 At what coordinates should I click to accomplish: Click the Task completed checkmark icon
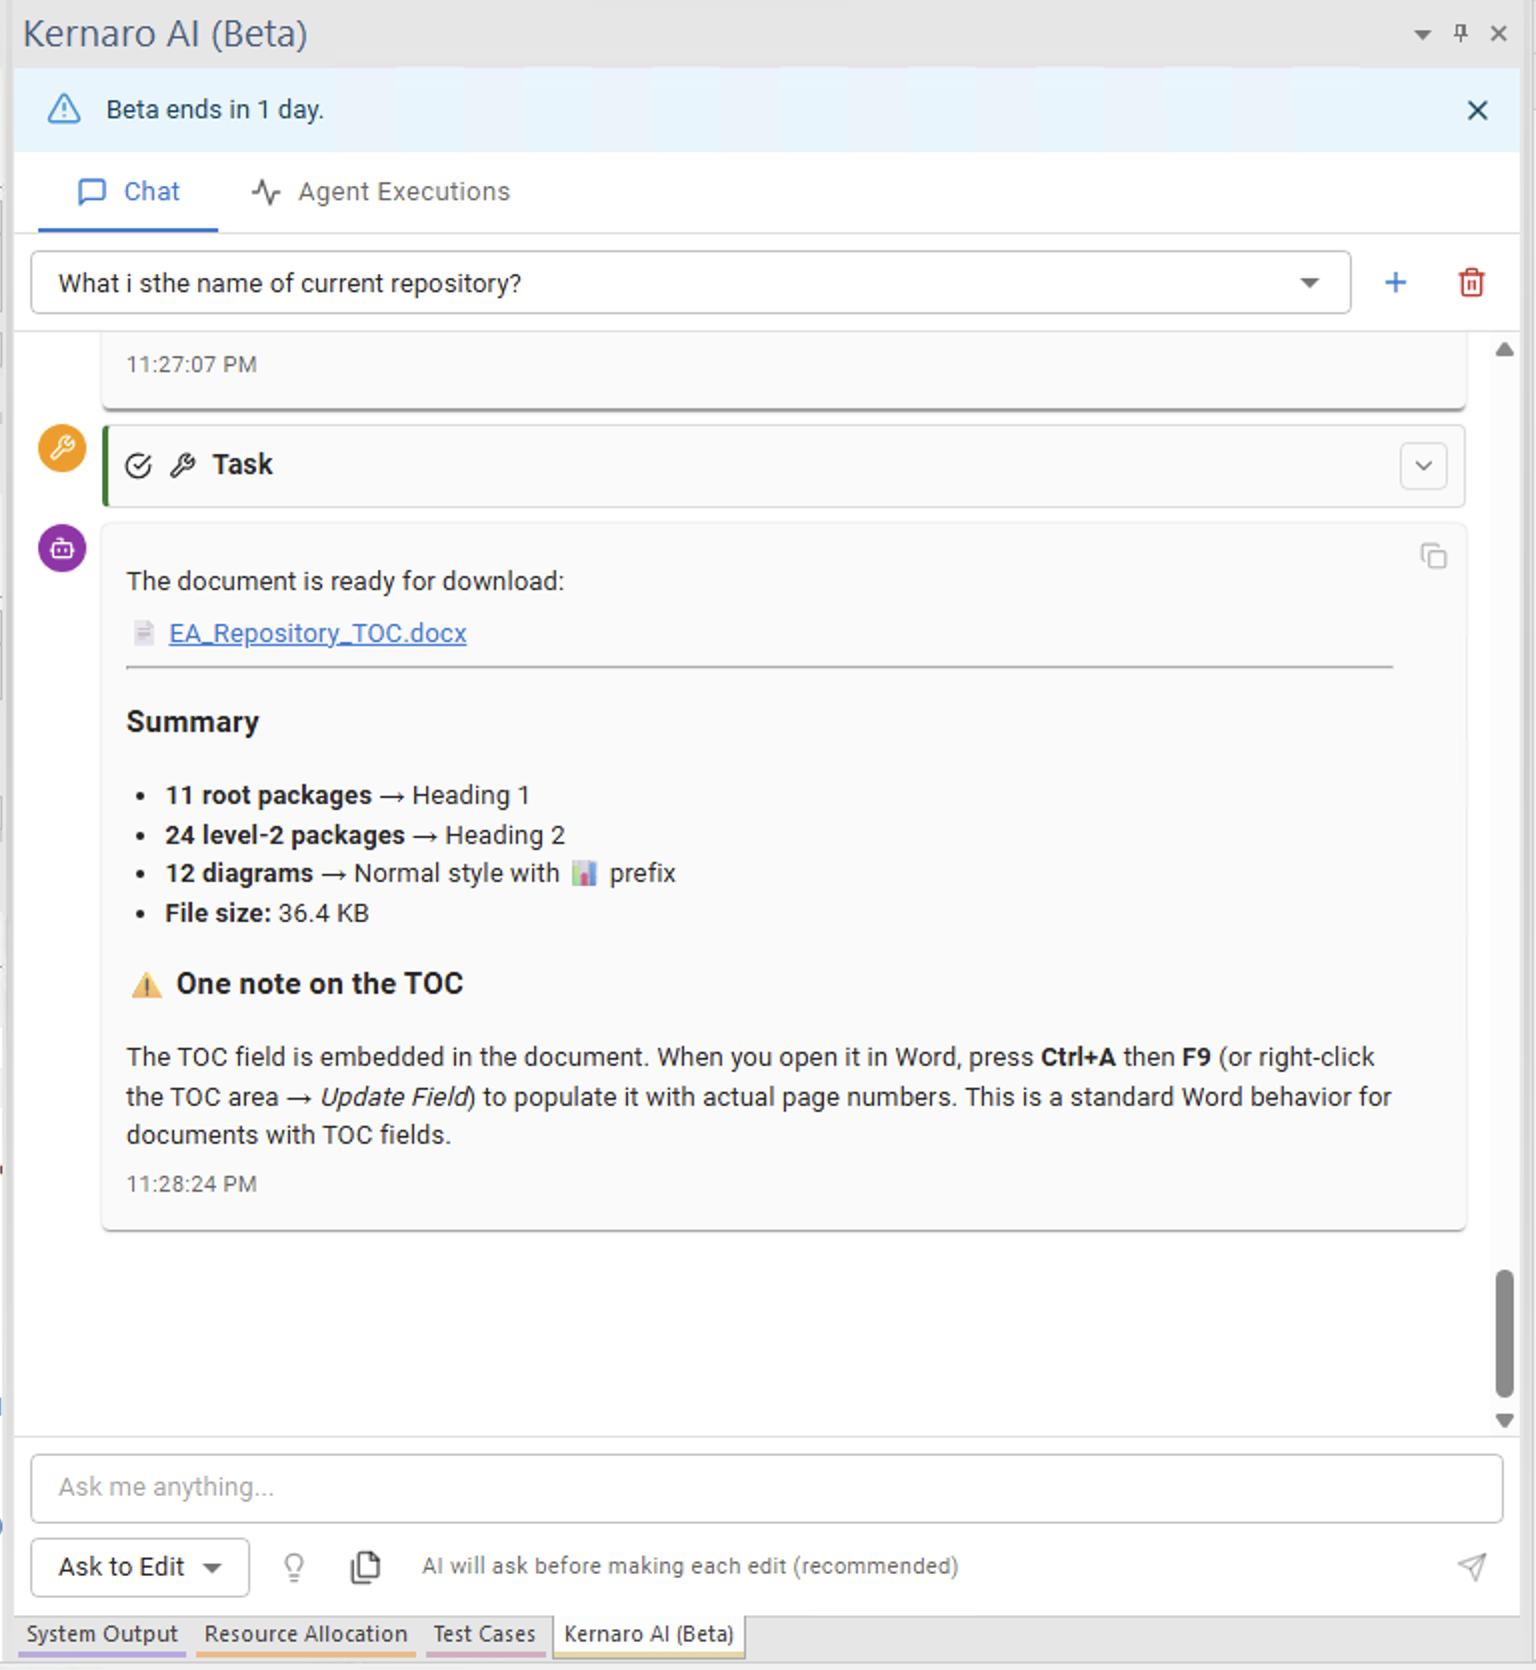pos(138,466)
